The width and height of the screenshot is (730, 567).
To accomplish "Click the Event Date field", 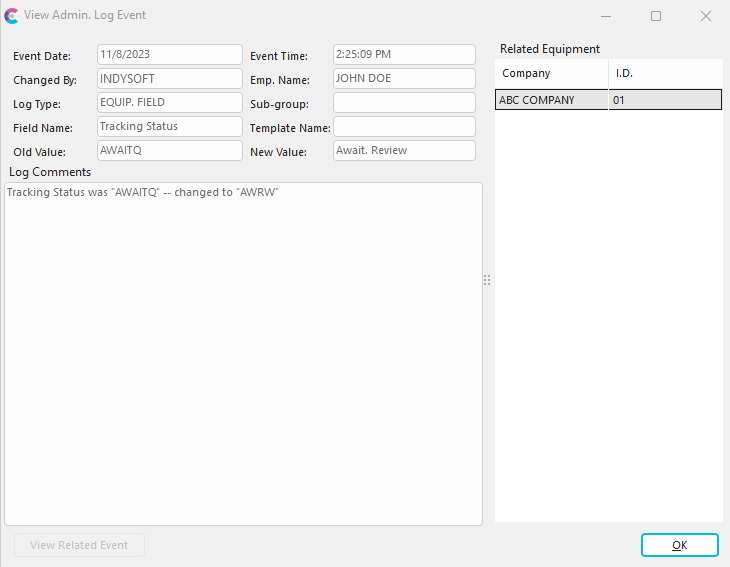I will point(169,55).
